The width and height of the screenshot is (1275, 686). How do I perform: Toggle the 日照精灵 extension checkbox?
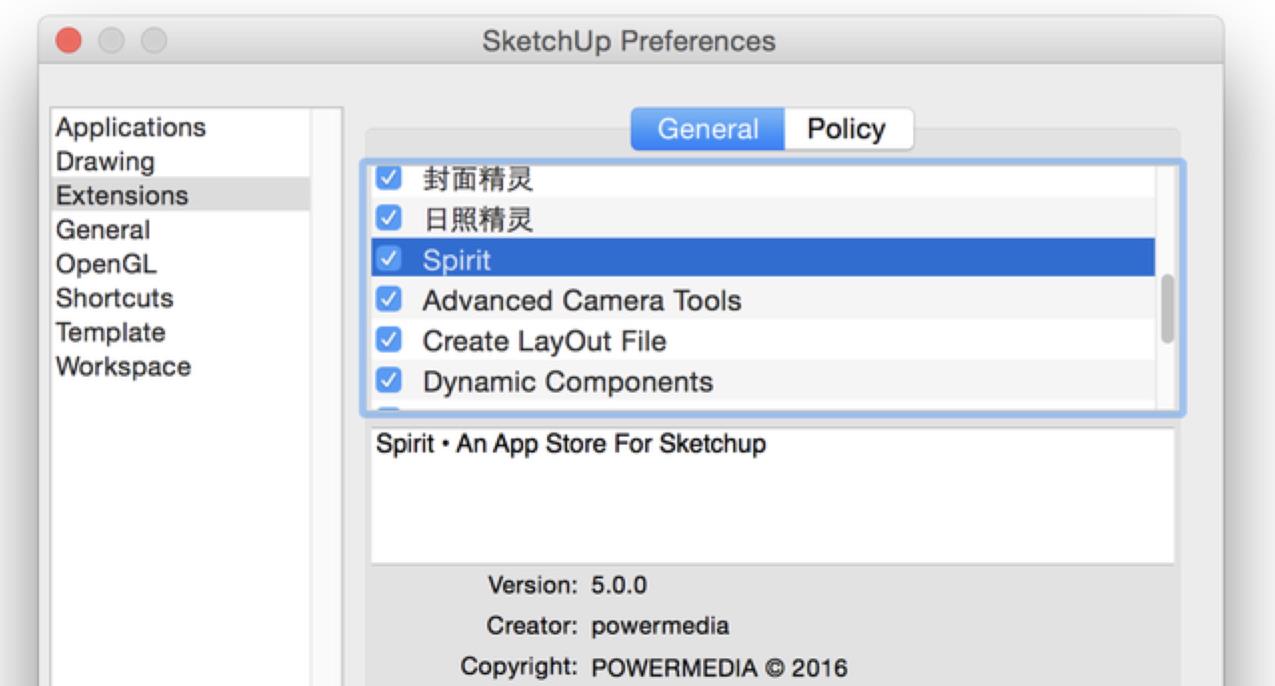point(390,220)
